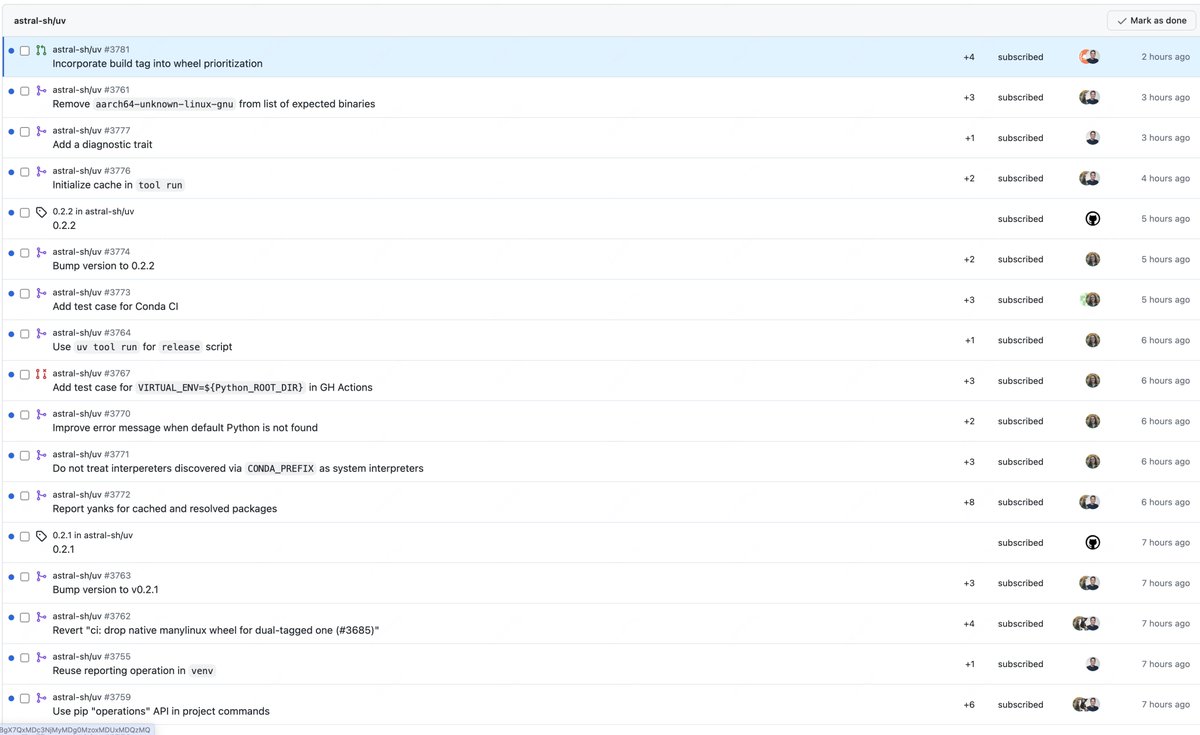
Task: Click the unread blue dot on #3763 row
Action: tap(11, 576)
